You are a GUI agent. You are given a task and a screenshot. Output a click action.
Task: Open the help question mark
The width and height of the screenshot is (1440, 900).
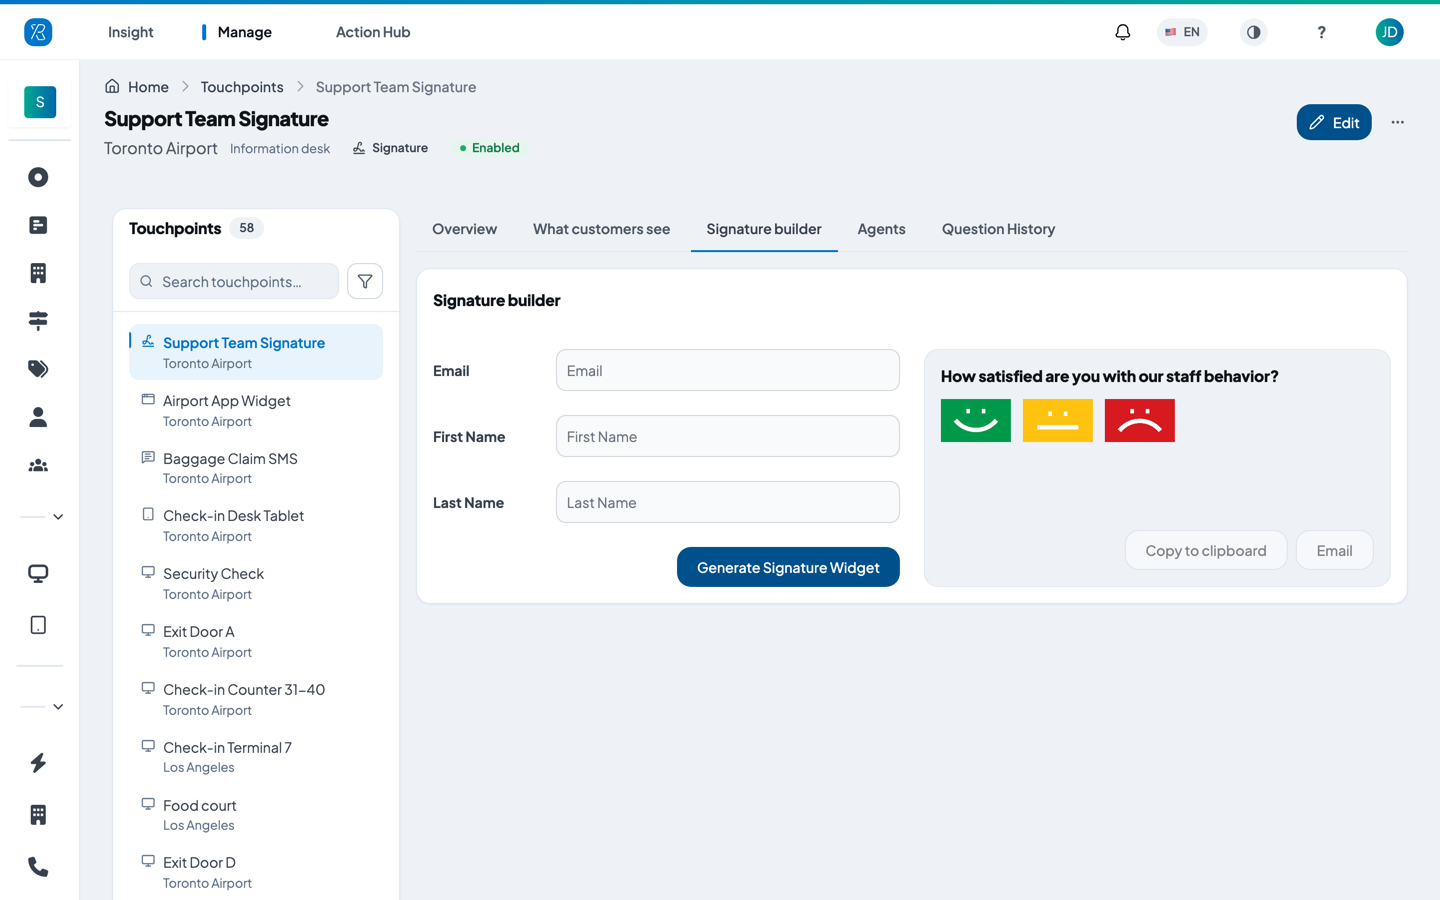(1321, 32)
